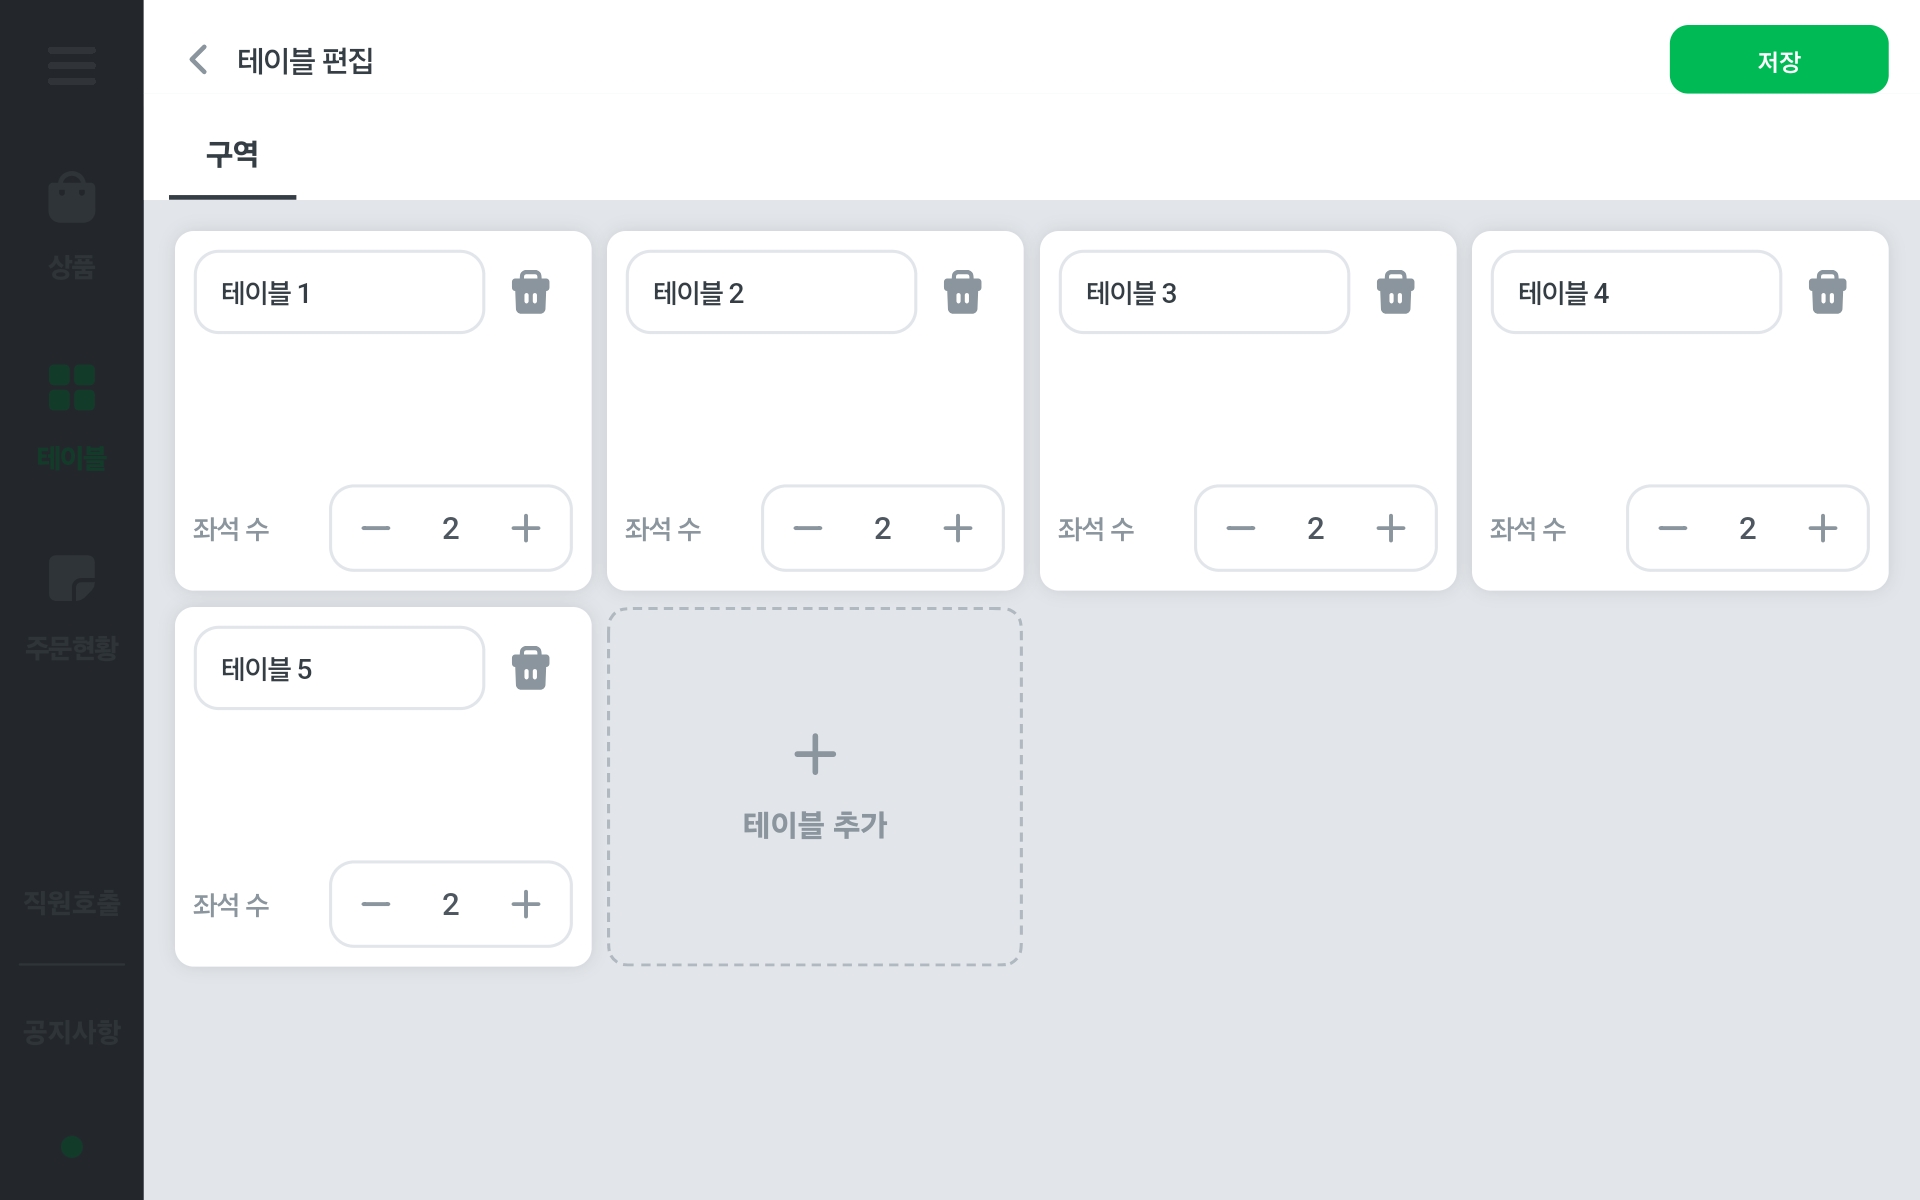Remove 테이블 4 with the trash icon
The height and width of the screenshot is (1200, 1920).
[x=1827, y=292]
